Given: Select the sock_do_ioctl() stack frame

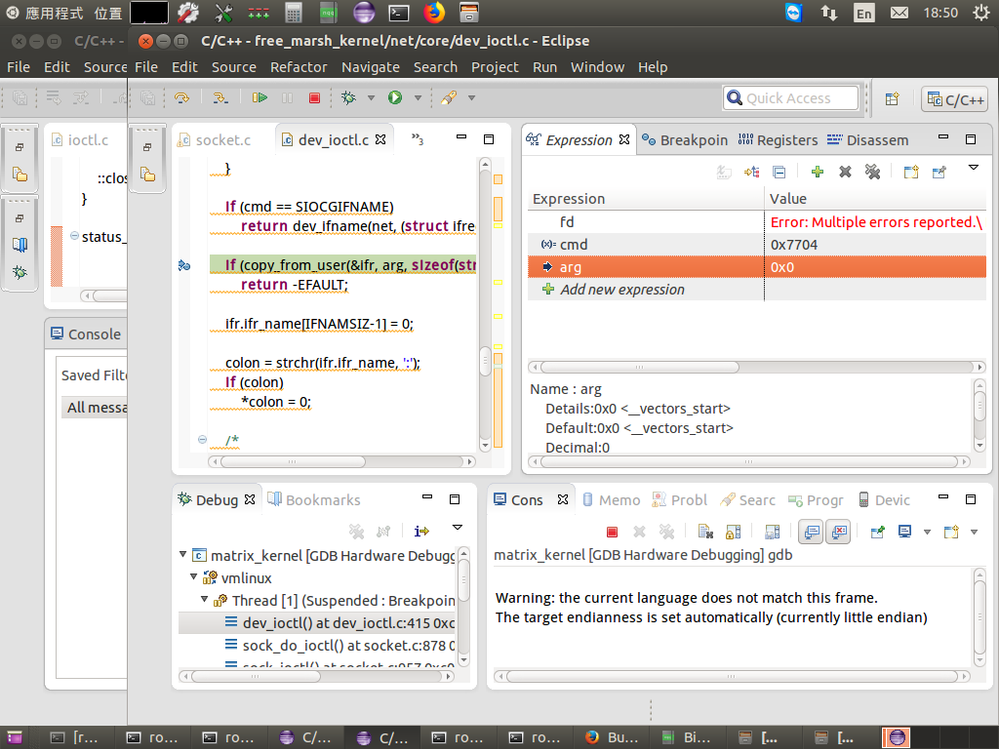Looking at the screenshot, I should click(x=317, y=645).
